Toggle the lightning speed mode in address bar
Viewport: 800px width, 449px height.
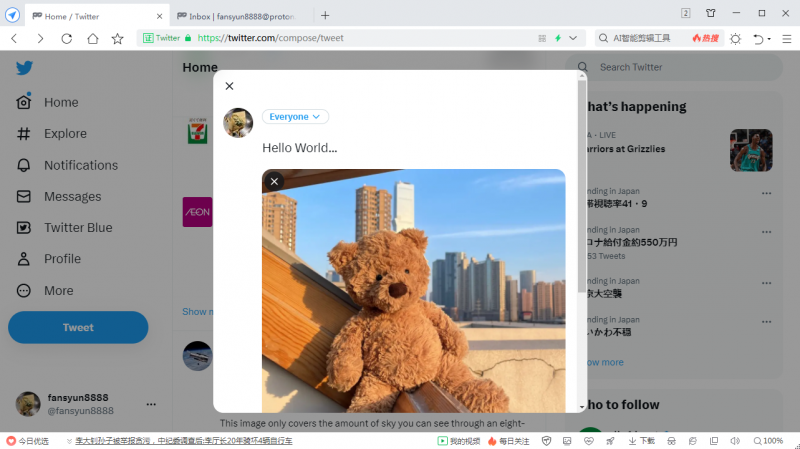tap(558, 38)
